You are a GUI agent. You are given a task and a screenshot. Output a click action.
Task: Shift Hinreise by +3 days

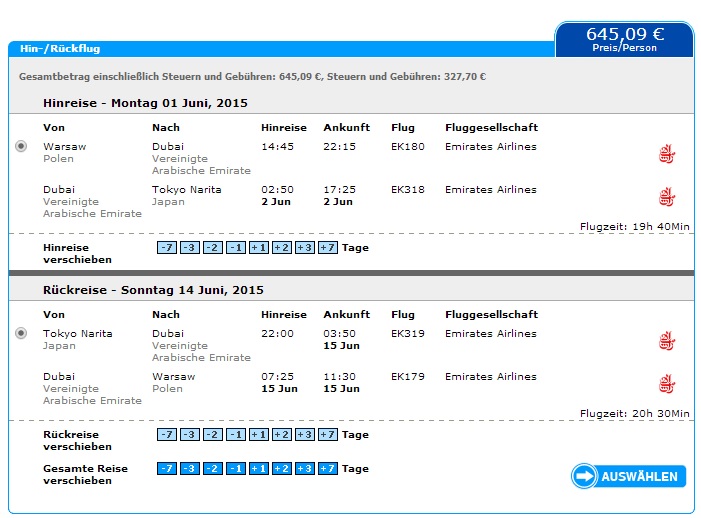pyautogui.click(x=305, y=248)
